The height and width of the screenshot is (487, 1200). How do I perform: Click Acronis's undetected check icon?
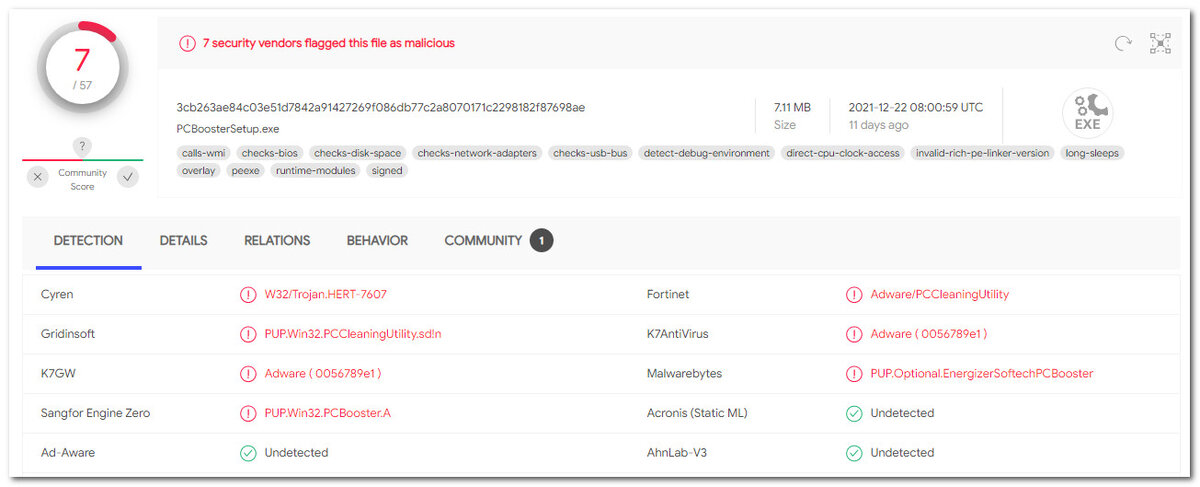click(854, 413)
